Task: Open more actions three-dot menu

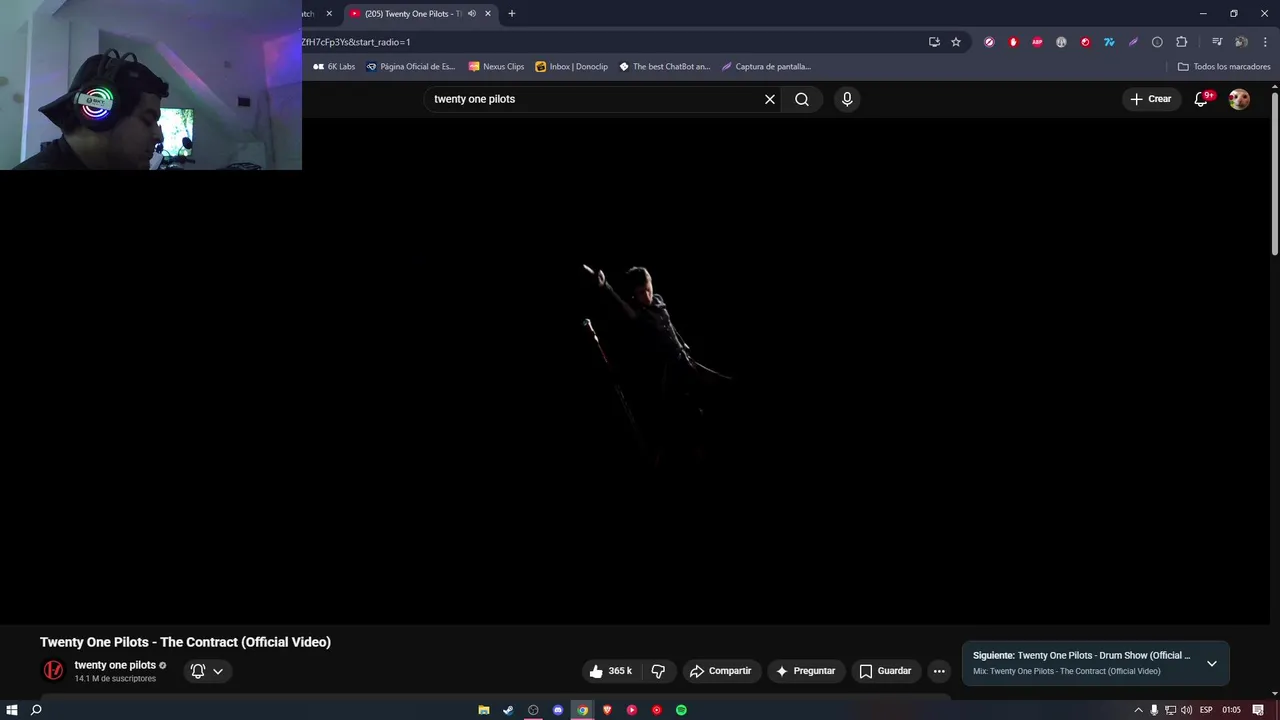Action: click(x=939, y=671)
